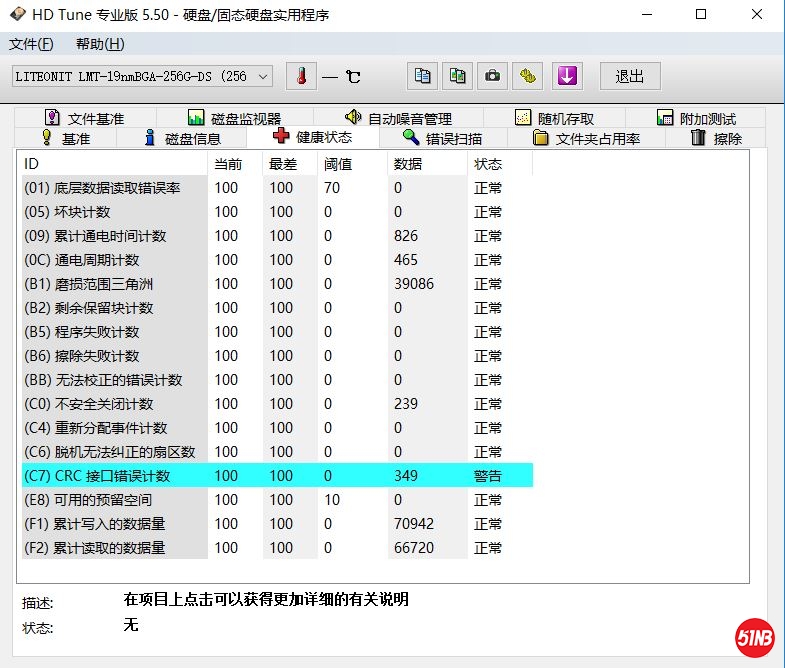This screenshot has height=668, width=785.
Task: Click the temperature thermometer icon
Action: coord(300,76)
